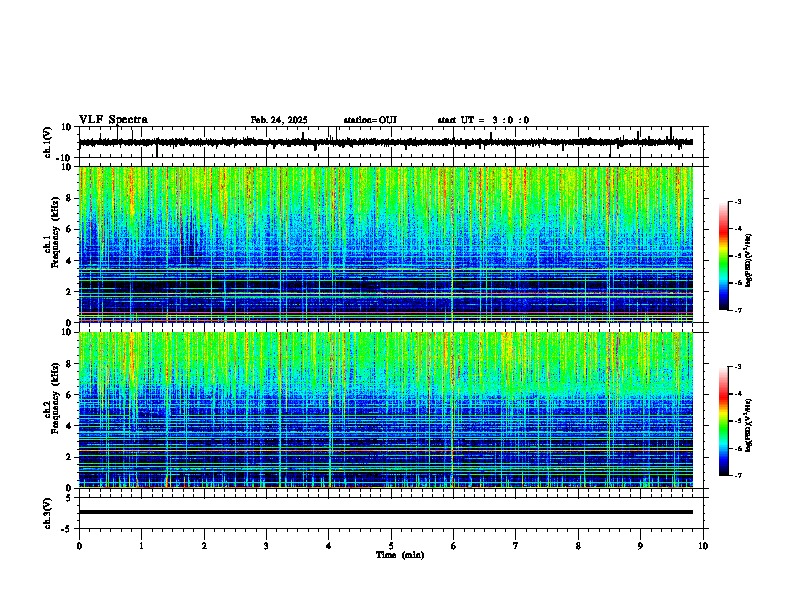
Task: Click the "start UT = 3 : 0 : 0" text
Action: pyautogui.click(x=483, y=120)
